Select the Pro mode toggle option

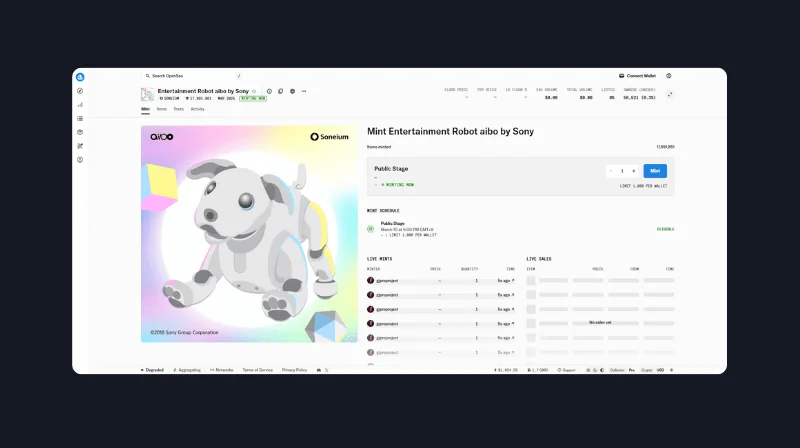point(632,370)
